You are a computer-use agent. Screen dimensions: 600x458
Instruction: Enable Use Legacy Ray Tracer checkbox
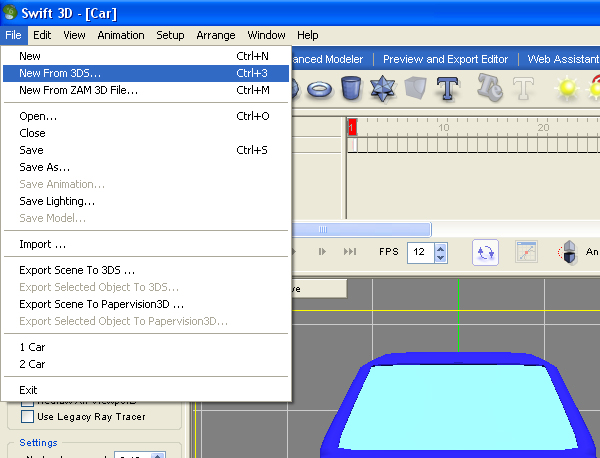coord(27,416)
